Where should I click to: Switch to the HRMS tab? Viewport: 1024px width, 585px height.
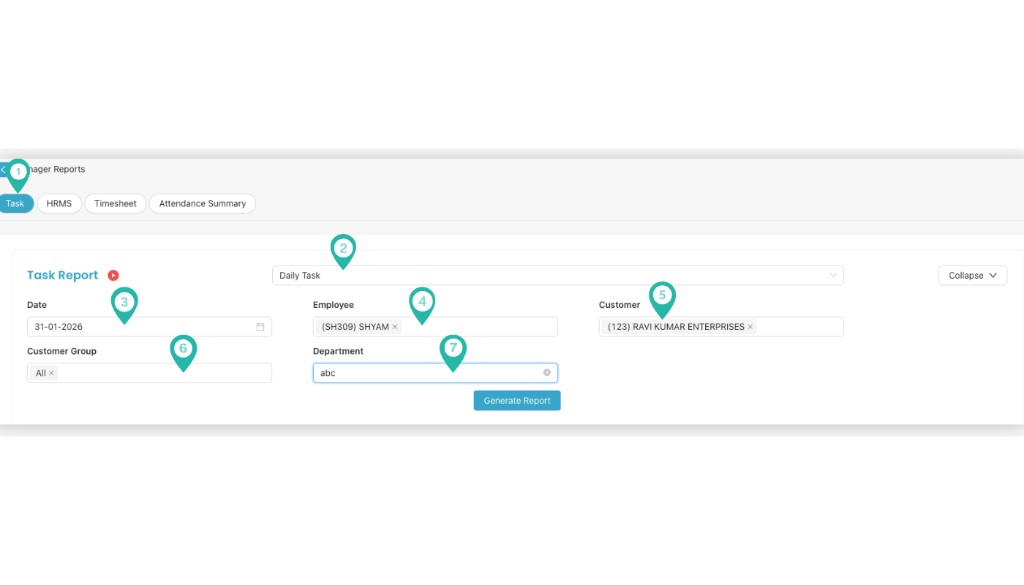tap(58, 203)
